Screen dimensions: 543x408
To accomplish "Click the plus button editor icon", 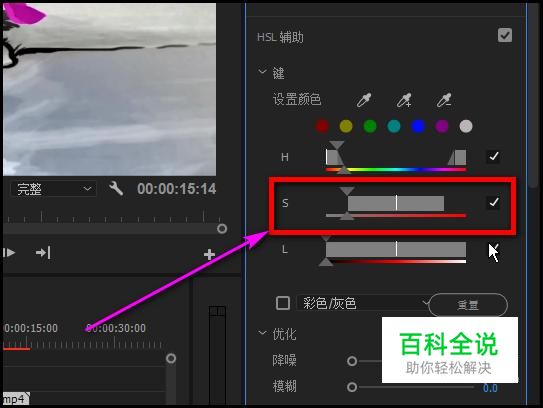I will tap(209, 255).
